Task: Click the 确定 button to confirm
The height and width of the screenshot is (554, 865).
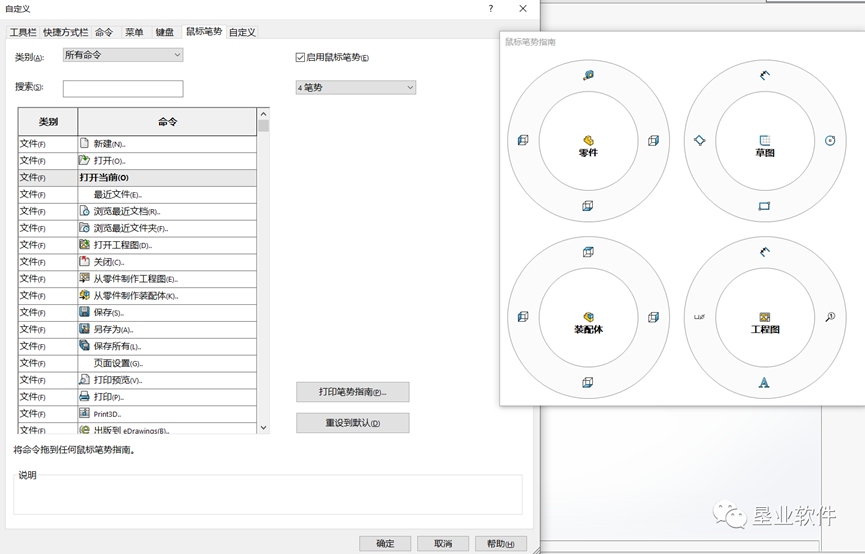Action: click(385, 543)
